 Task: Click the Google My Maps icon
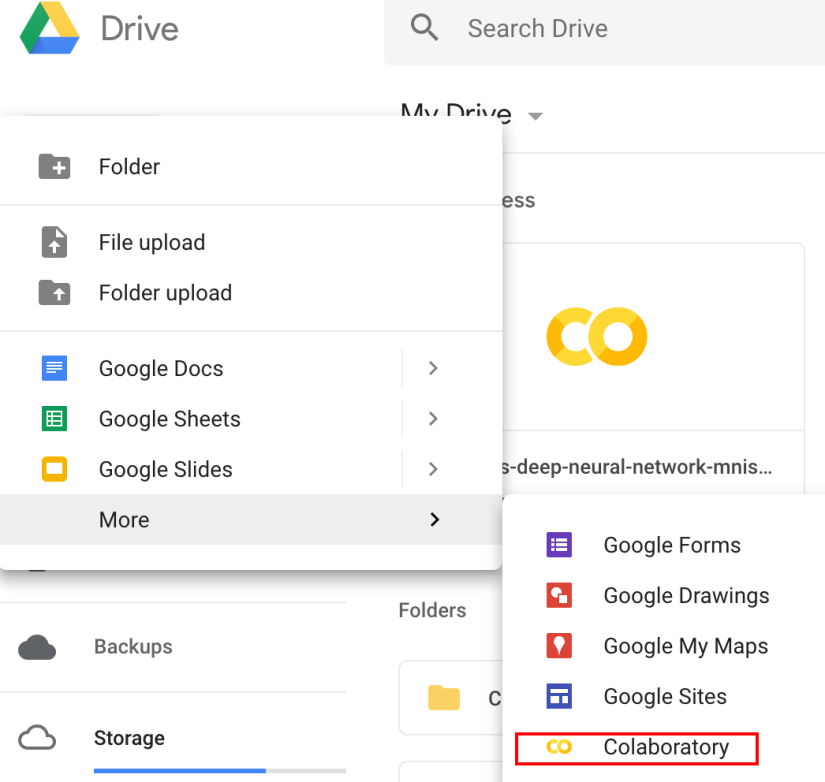click(559, 646)
